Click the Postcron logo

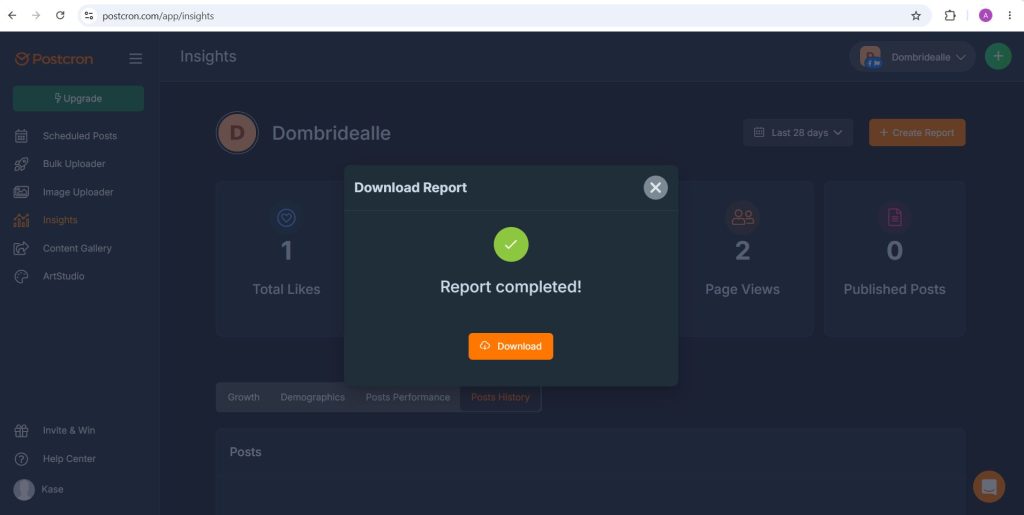(54, 59)
